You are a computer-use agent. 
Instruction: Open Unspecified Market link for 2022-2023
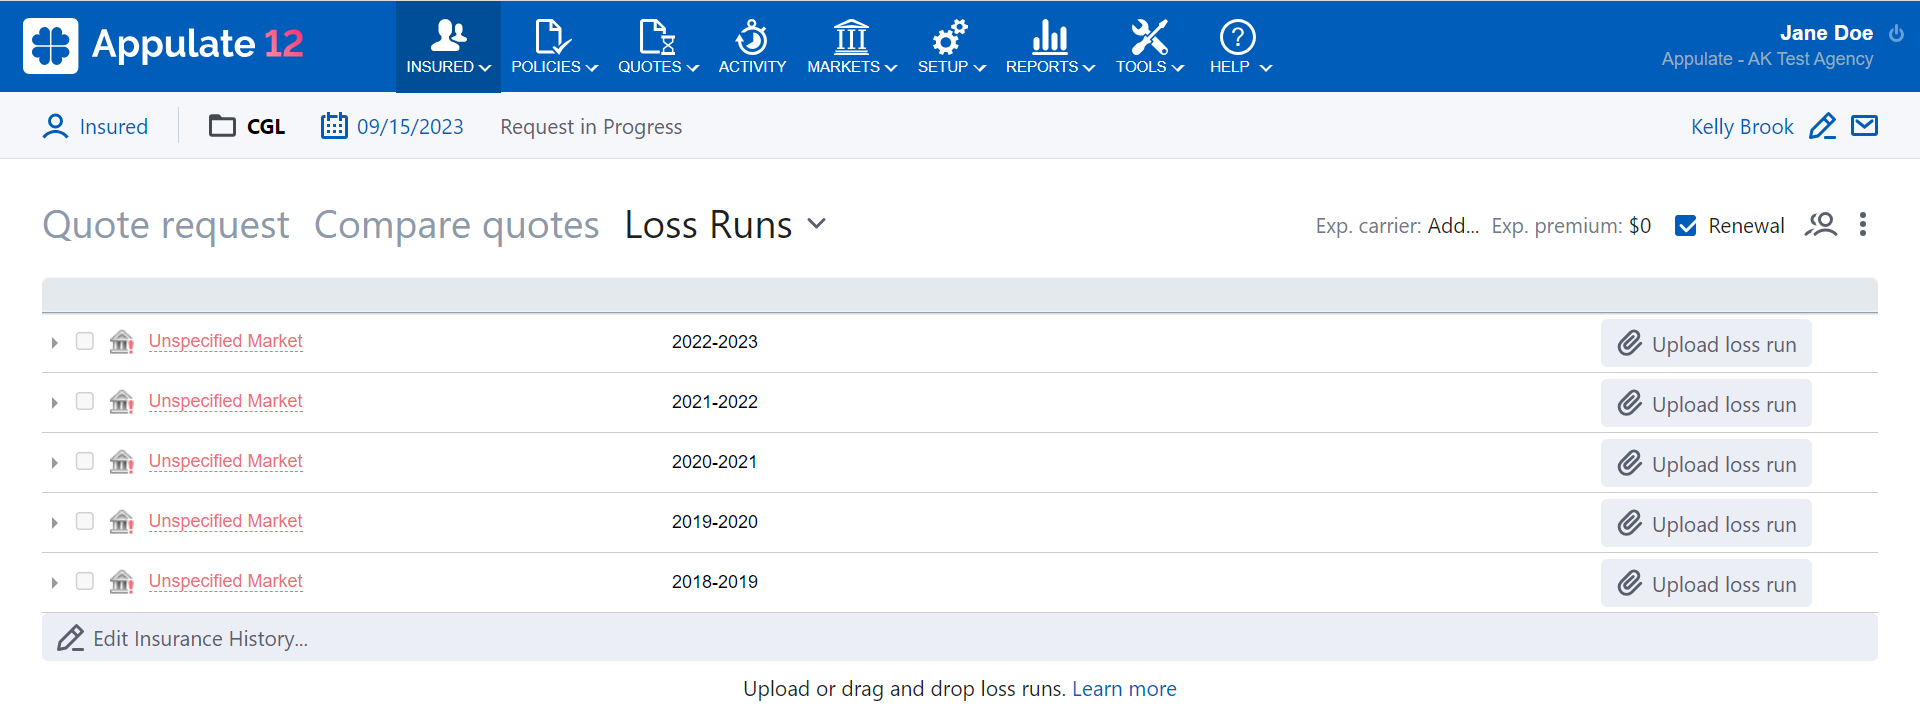point(225,341)
